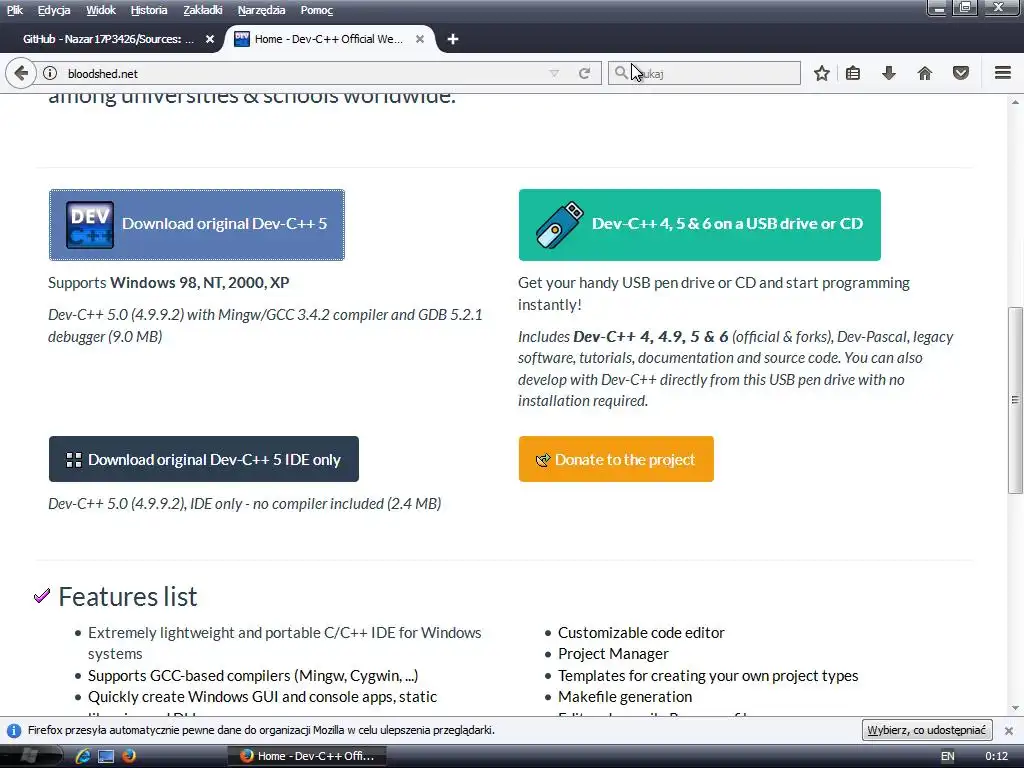
Task: Click the Features list checkmark icon
Action: pos(42,596)
